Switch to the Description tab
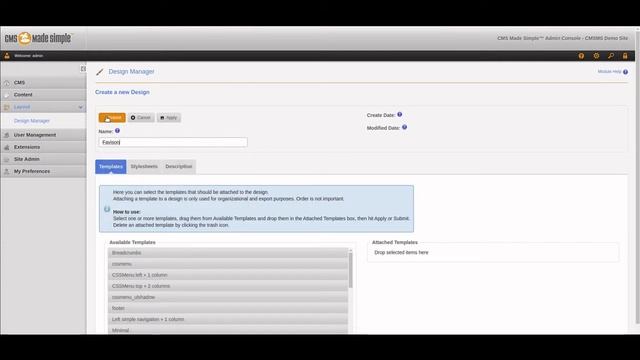 click(179, 167)
